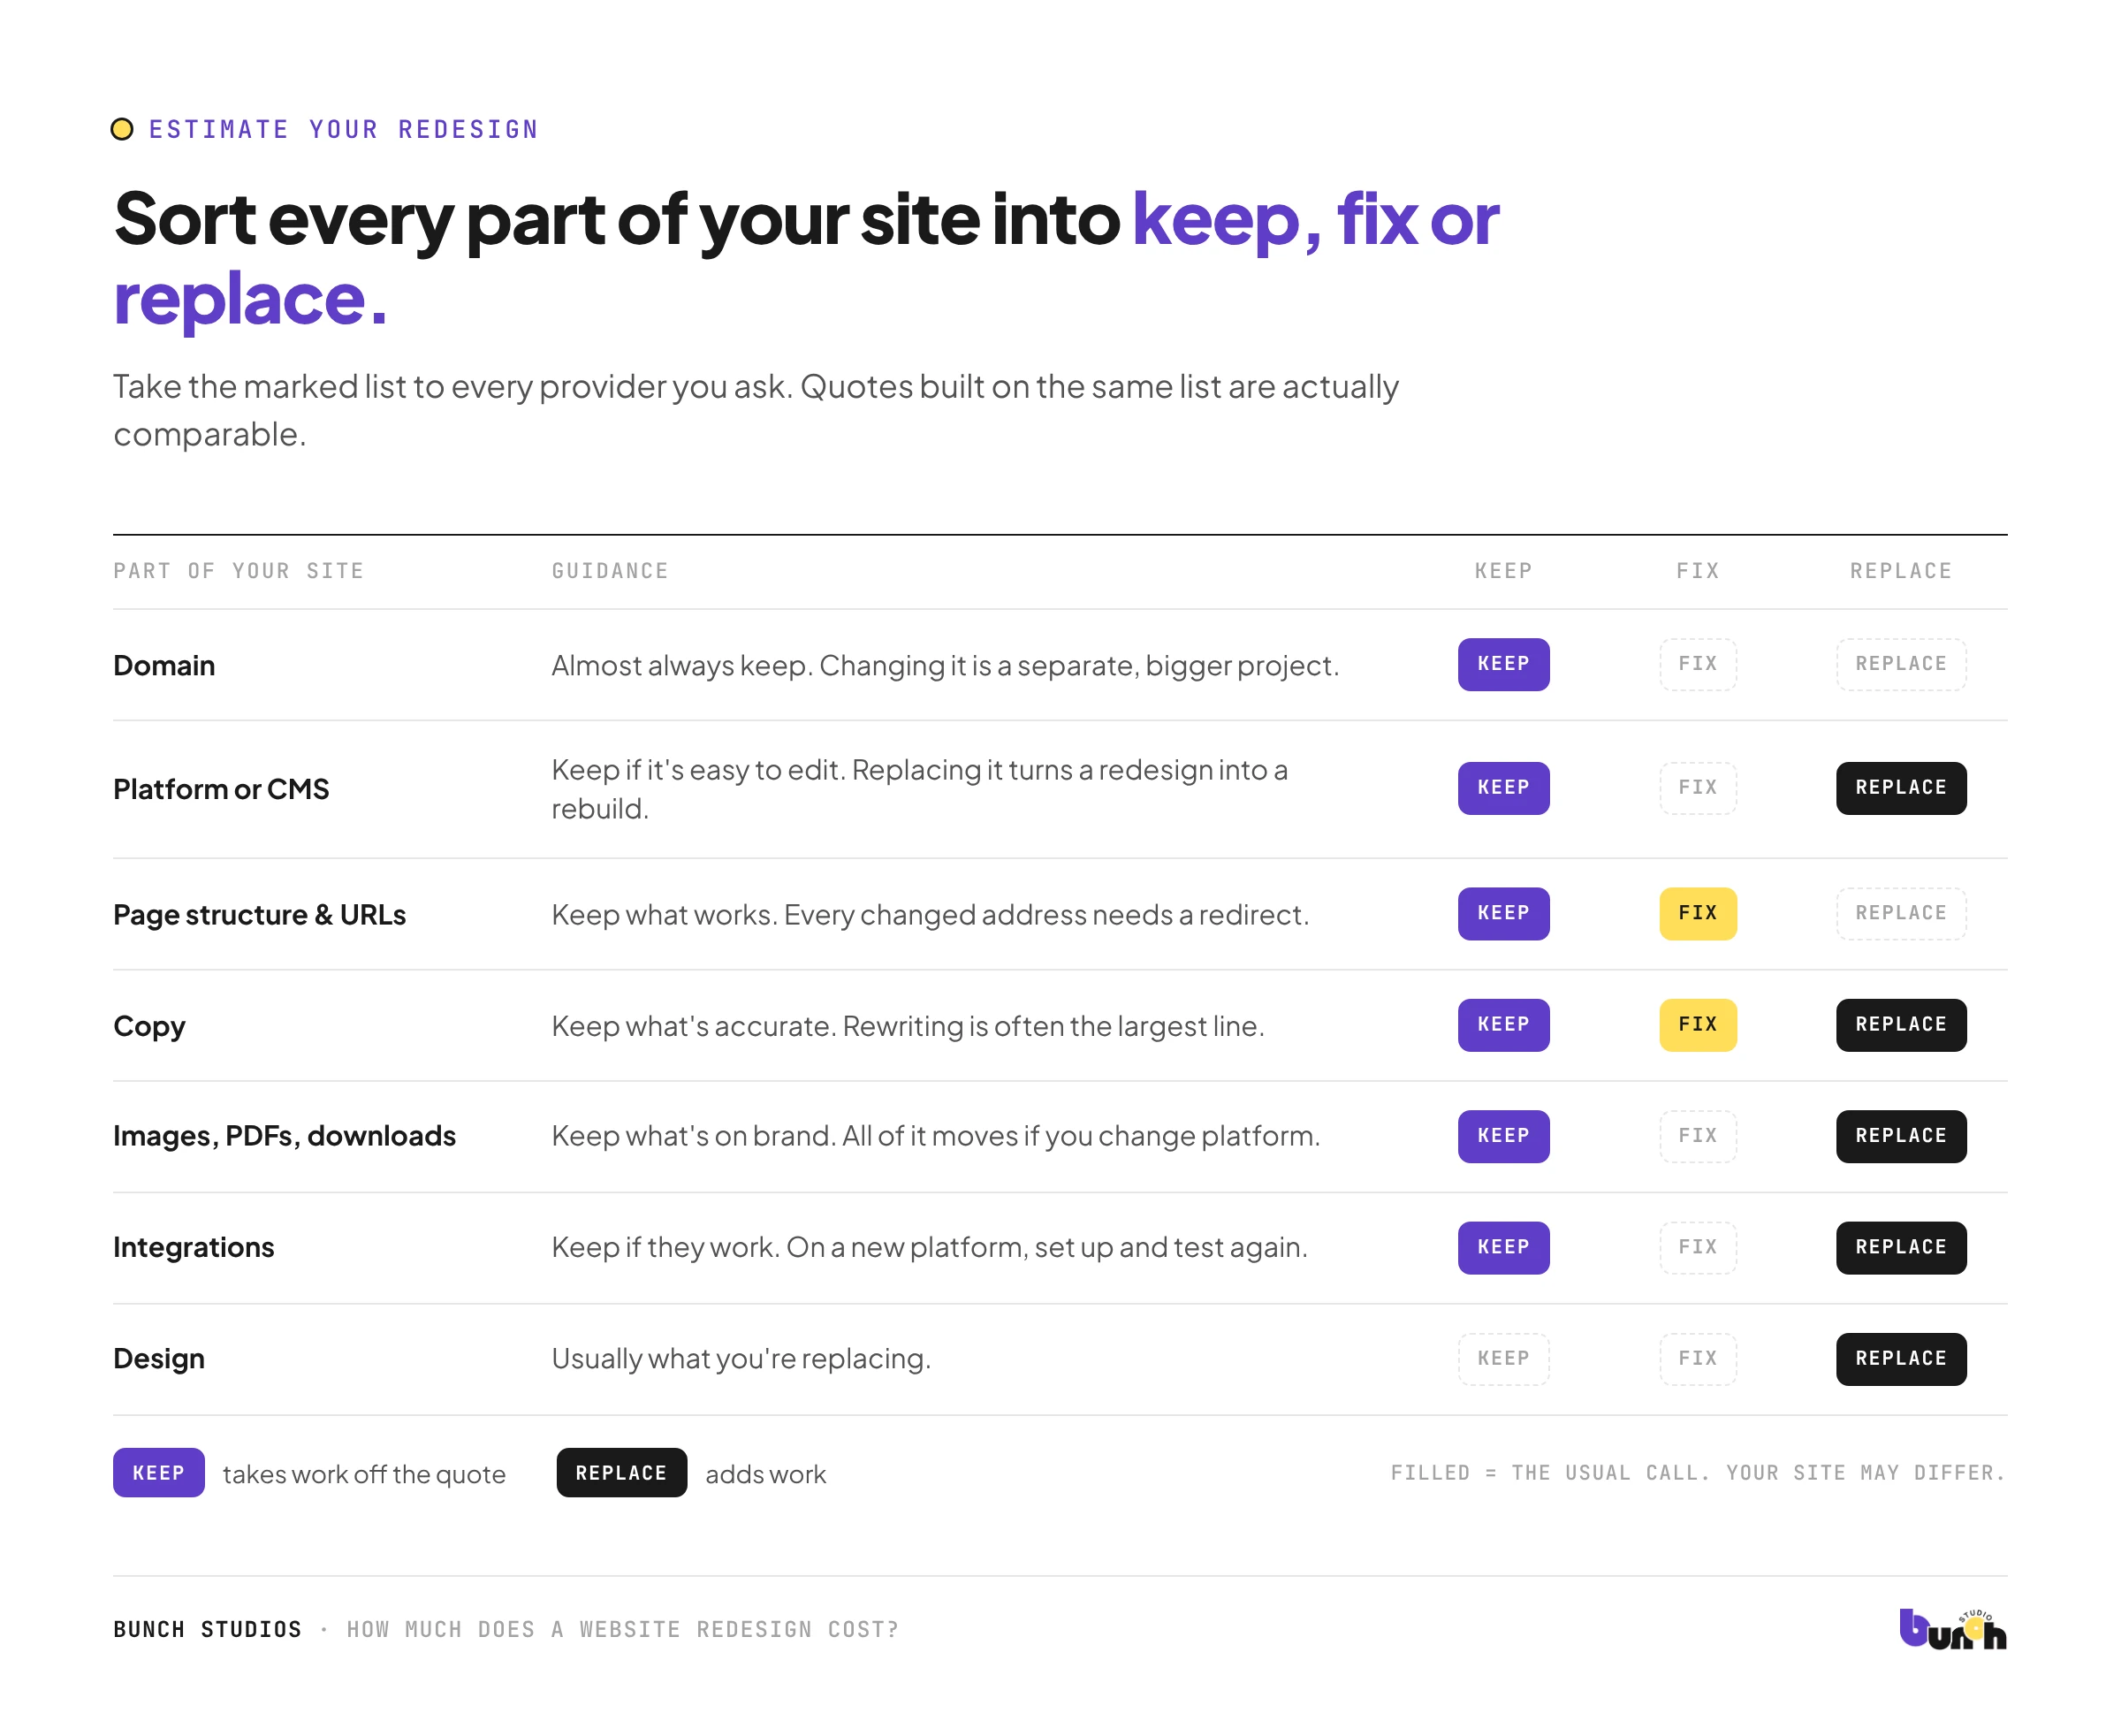Toggle REPLACE on Platform or CMS row
The image size is (2121, 1736).
coord(1900,788)
